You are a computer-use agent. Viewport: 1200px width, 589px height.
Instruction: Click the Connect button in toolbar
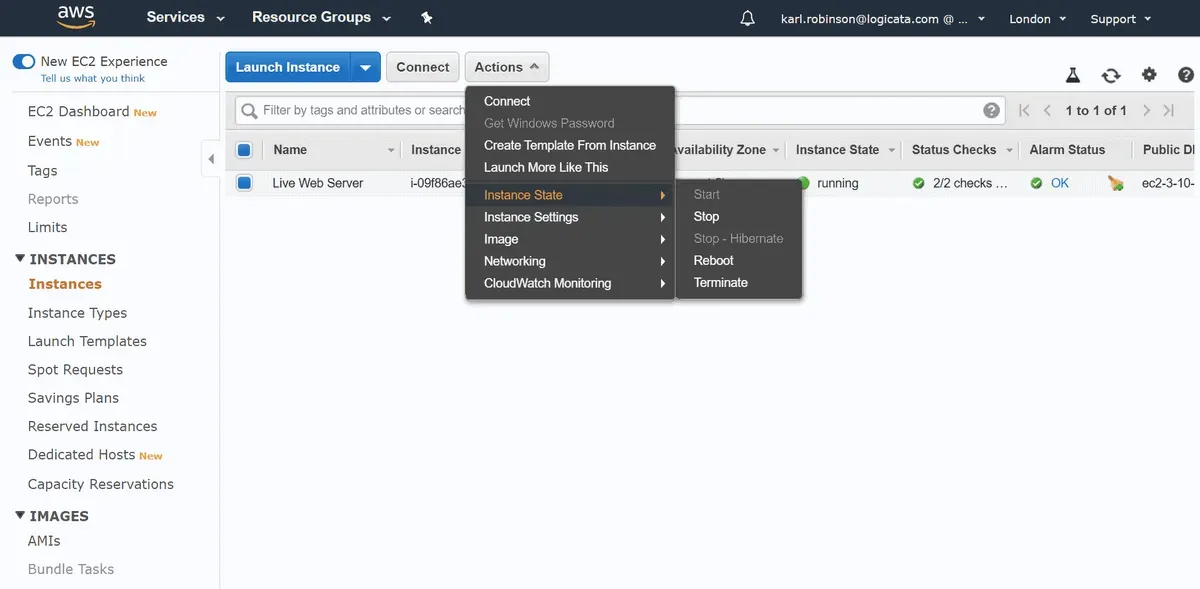422,67
